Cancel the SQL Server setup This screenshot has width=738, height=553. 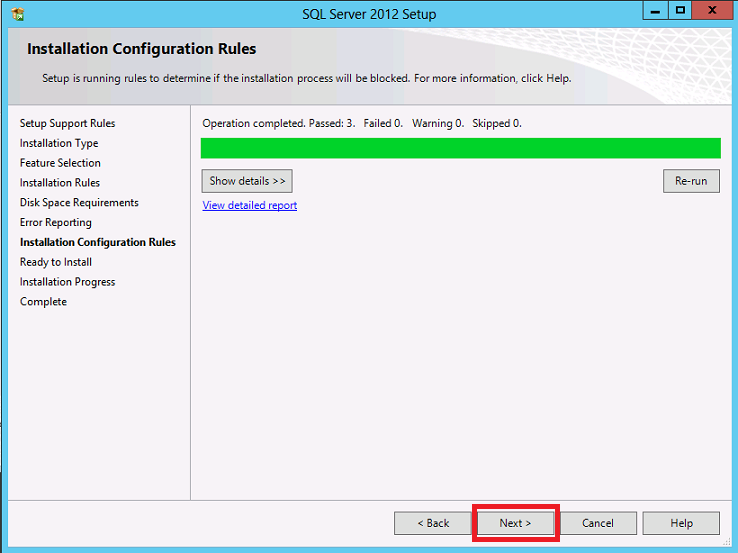pyautogui.click(x=598, y=523)
